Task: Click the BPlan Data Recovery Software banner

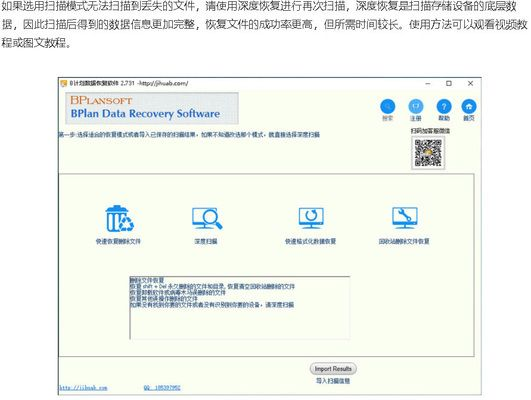Action: pos(152,108)
